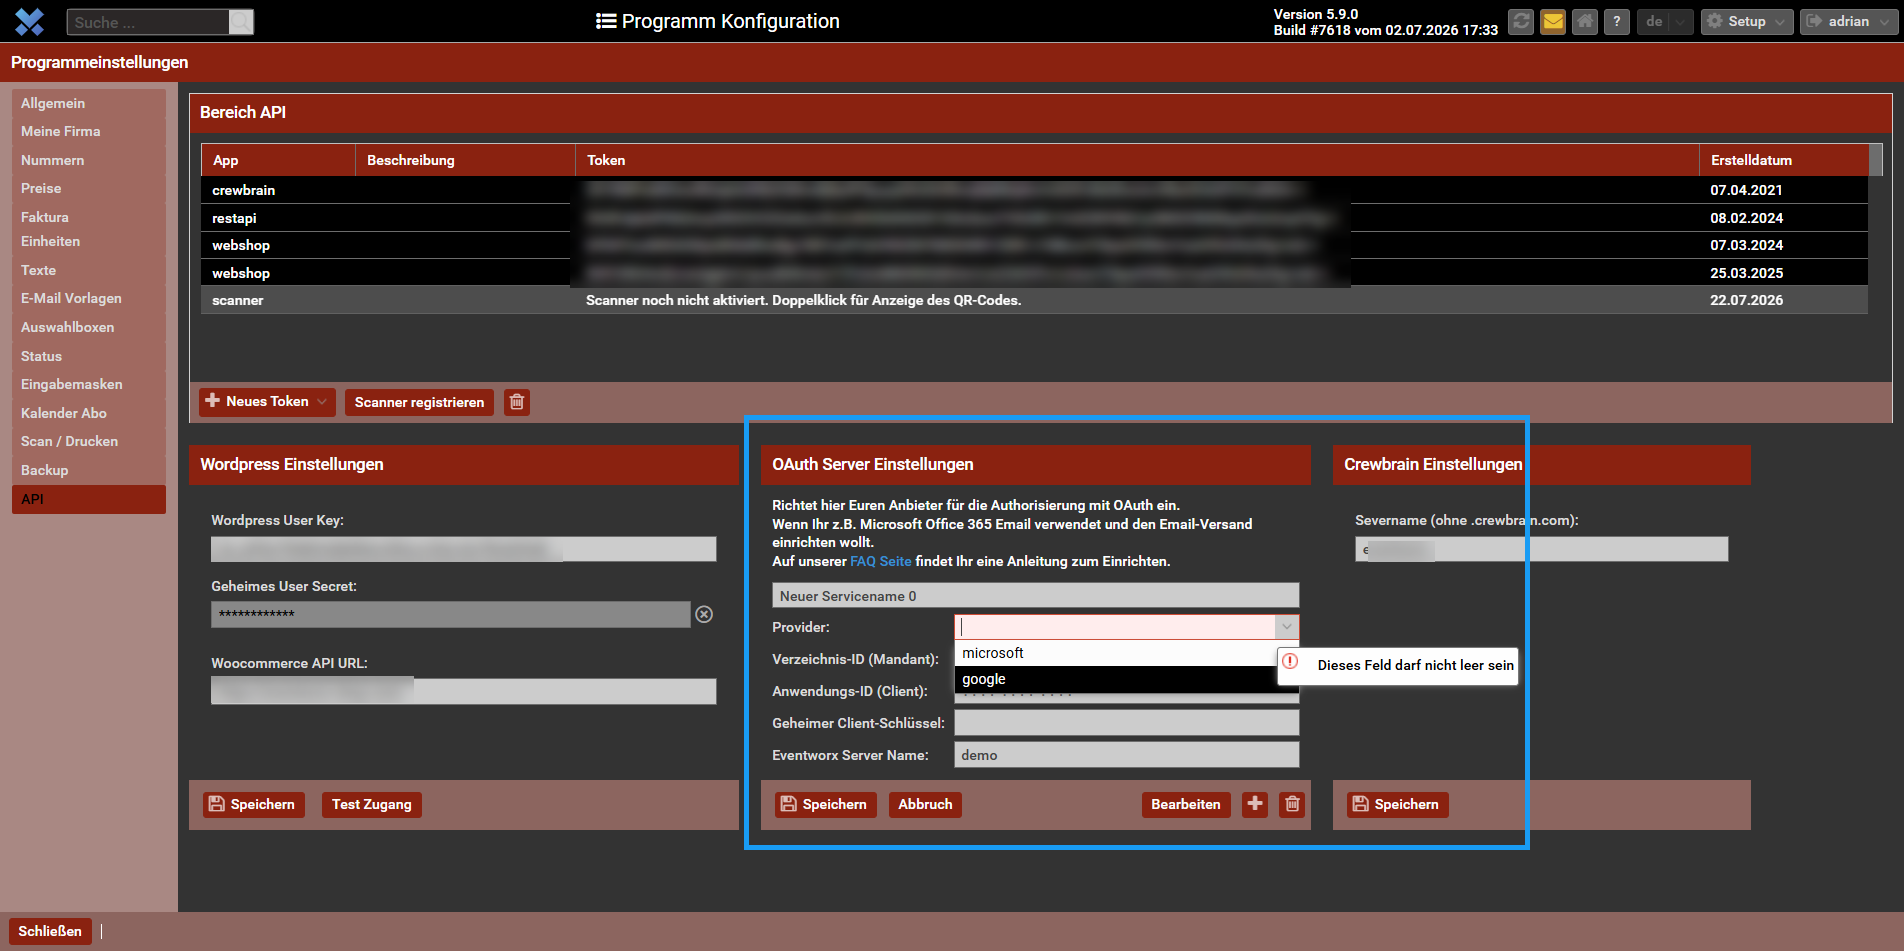
Task: Sort by the Beschreibung column header
Action: click(x=465, y=160)
